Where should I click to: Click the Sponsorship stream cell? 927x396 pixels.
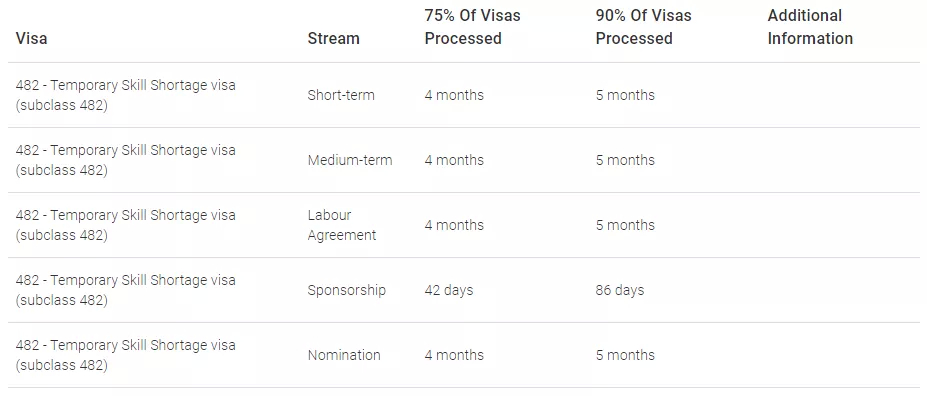coord(346,290)
